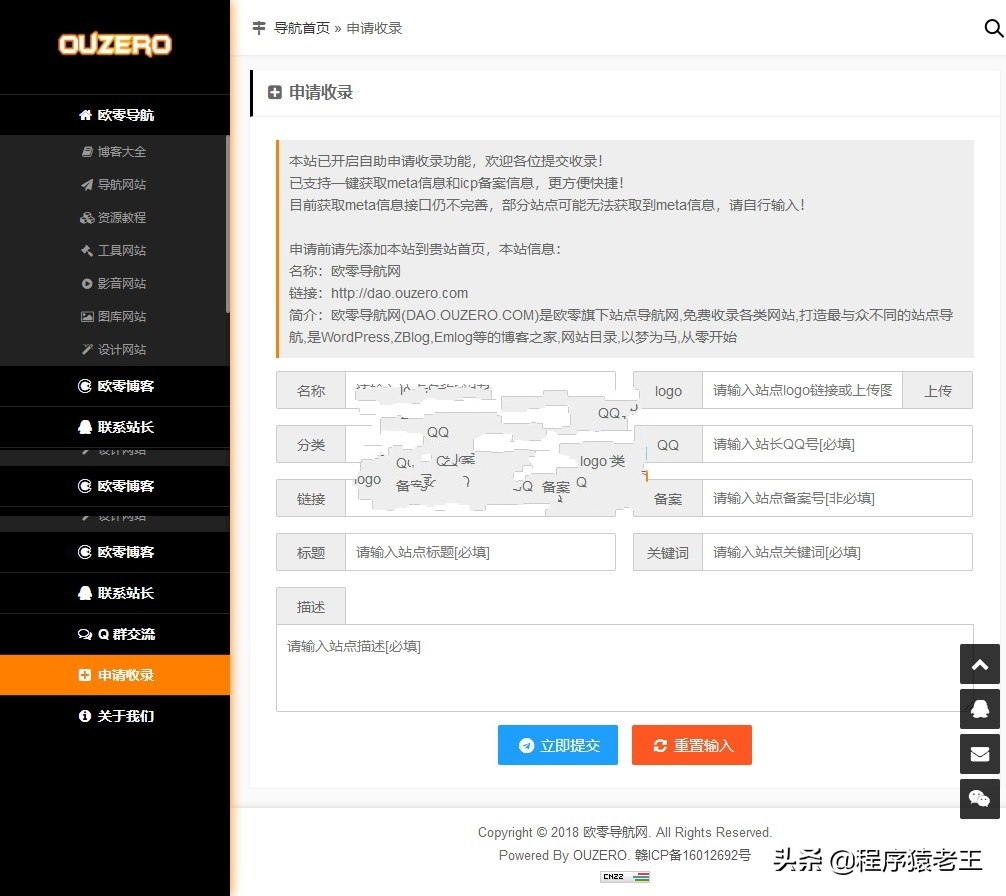Select 影音网站 in the sidebar

(x=115, y=283)
